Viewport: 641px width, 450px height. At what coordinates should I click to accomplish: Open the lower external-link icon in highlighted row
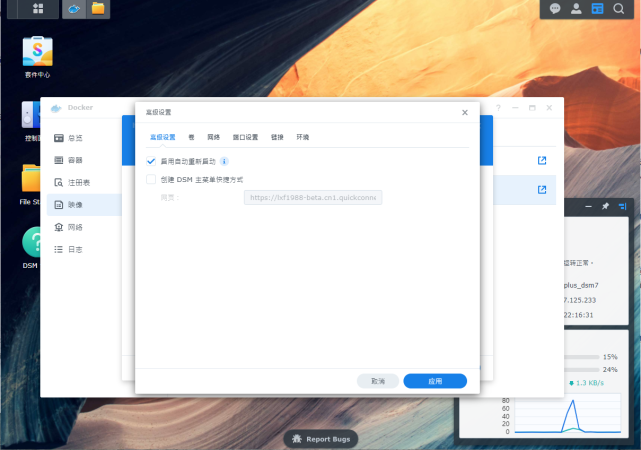[542, 190]
